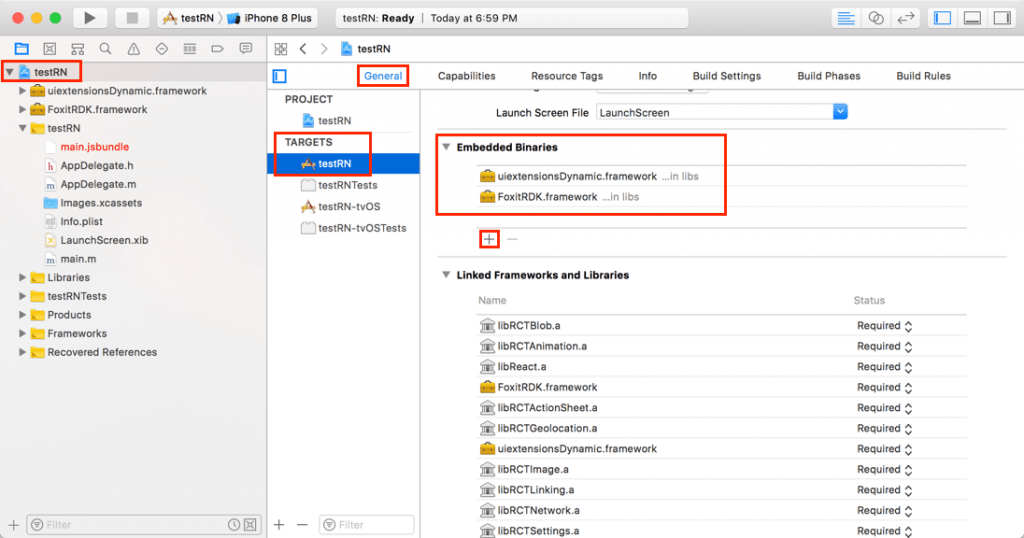Select the testRN scheme in toolbar
This screenshot has height=538, width=1024.
pos(189,18)
